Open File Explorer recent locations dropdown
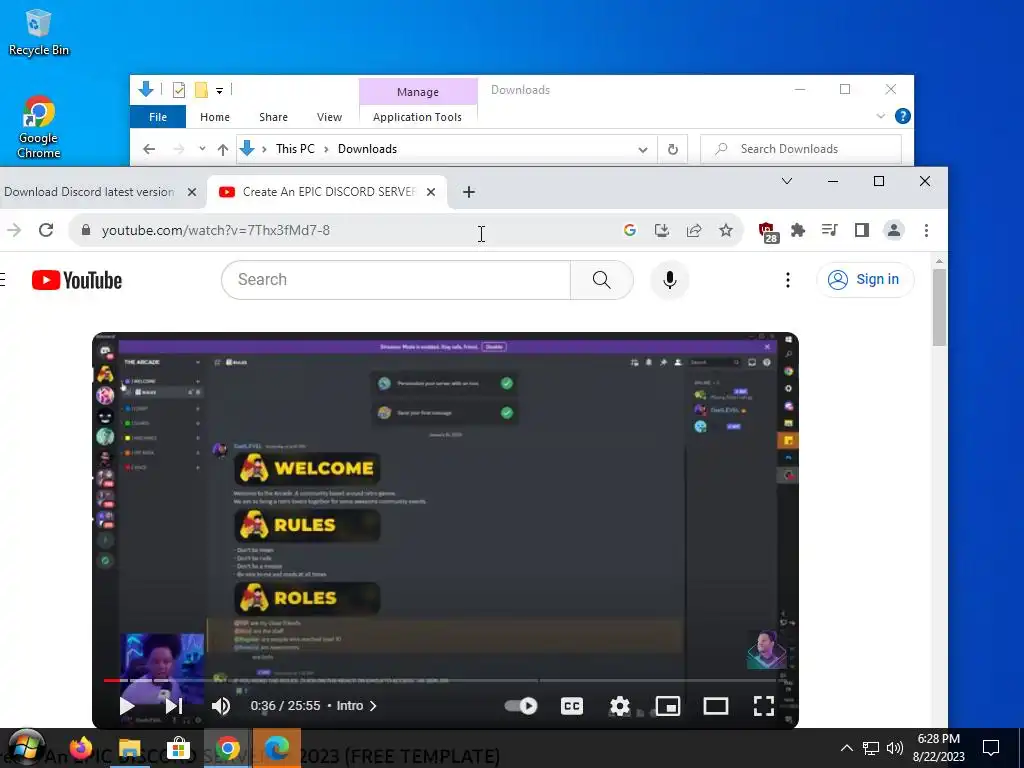The image size is (1024, 768). coord(202,149)
